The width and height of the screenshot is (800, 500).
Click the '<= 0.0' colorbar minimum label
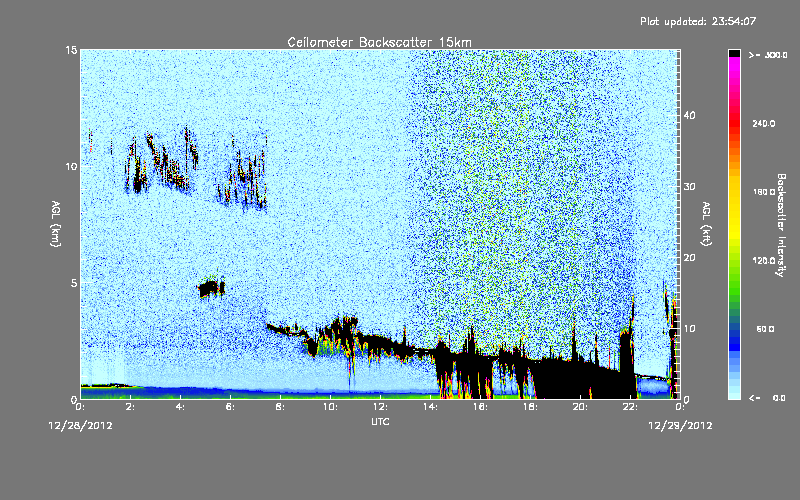pyautogui.click(x=768, y=398)
